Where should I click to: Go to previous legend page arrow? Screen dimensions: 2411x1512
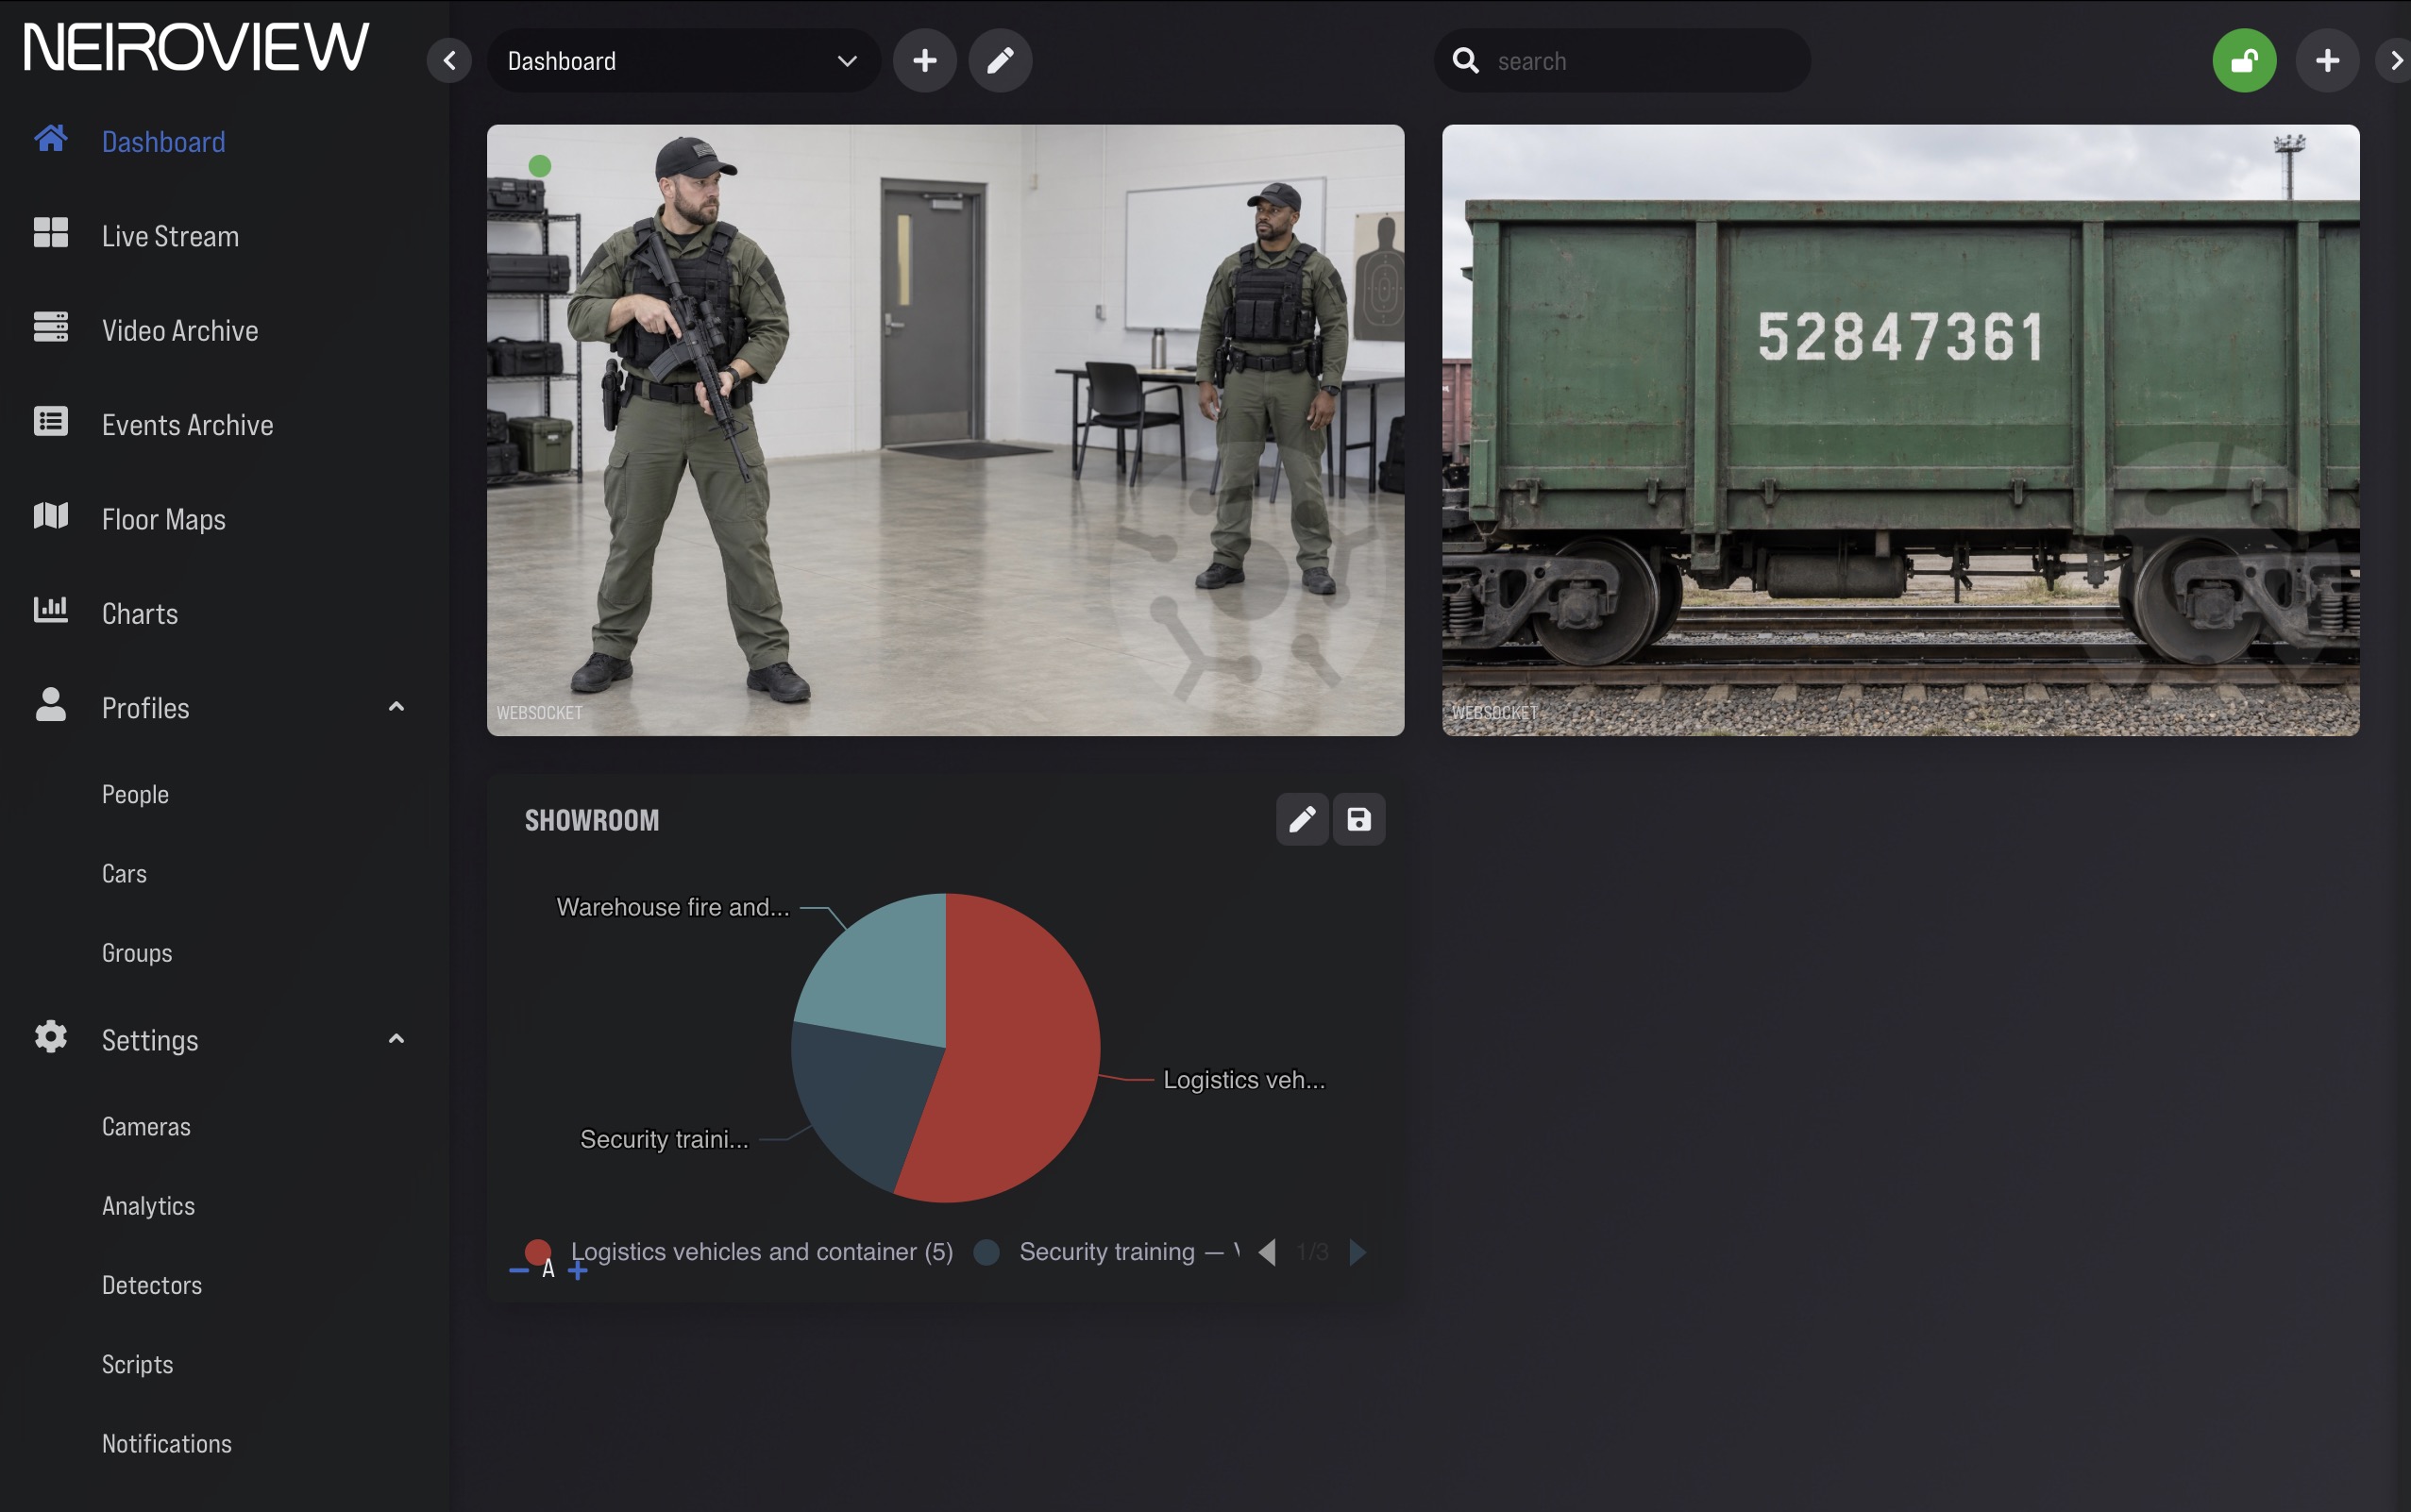click(x=1268, y=1252)
